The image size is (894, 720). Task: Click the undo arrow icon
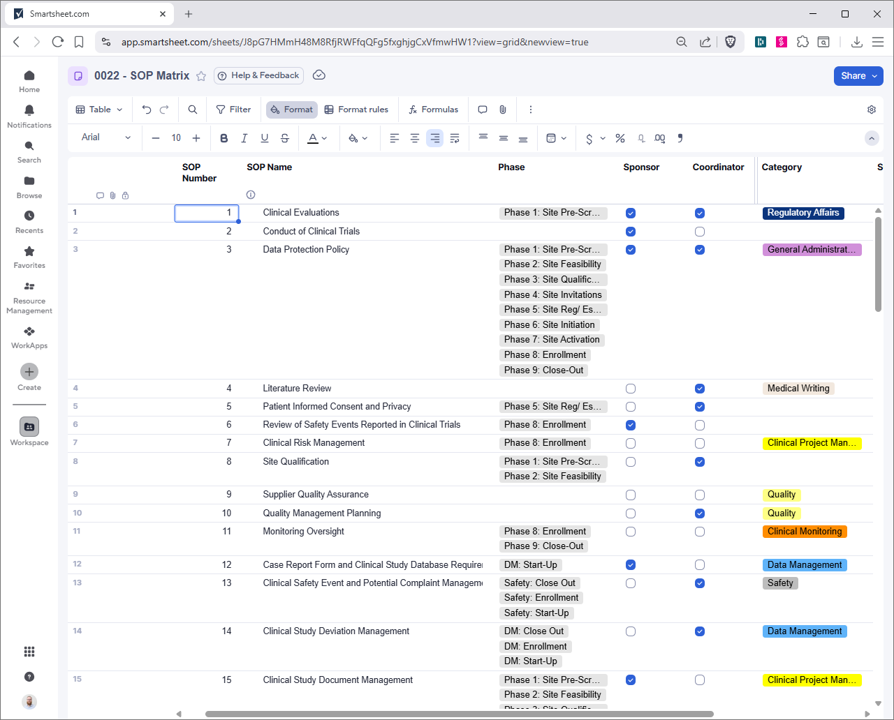point(147,110)
